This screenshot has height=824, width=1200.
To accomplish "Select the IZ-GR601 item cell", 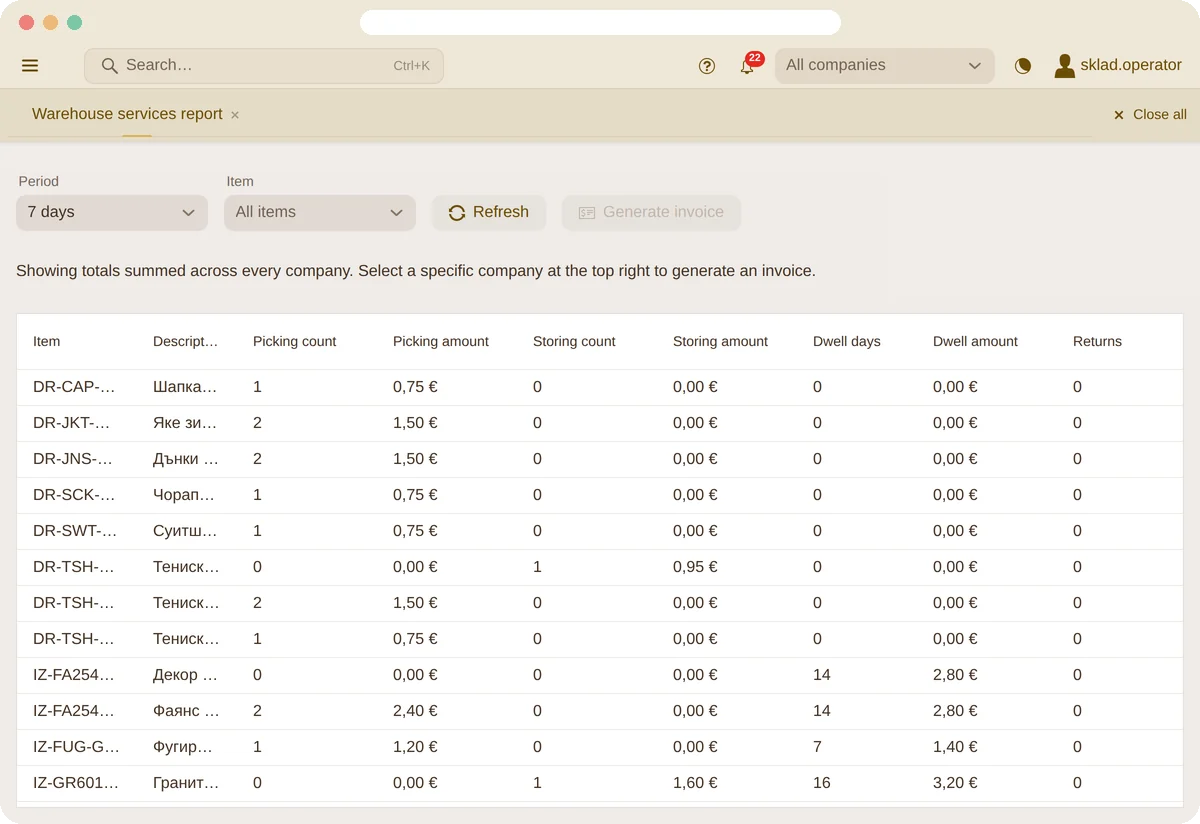I will coord(75,783).
